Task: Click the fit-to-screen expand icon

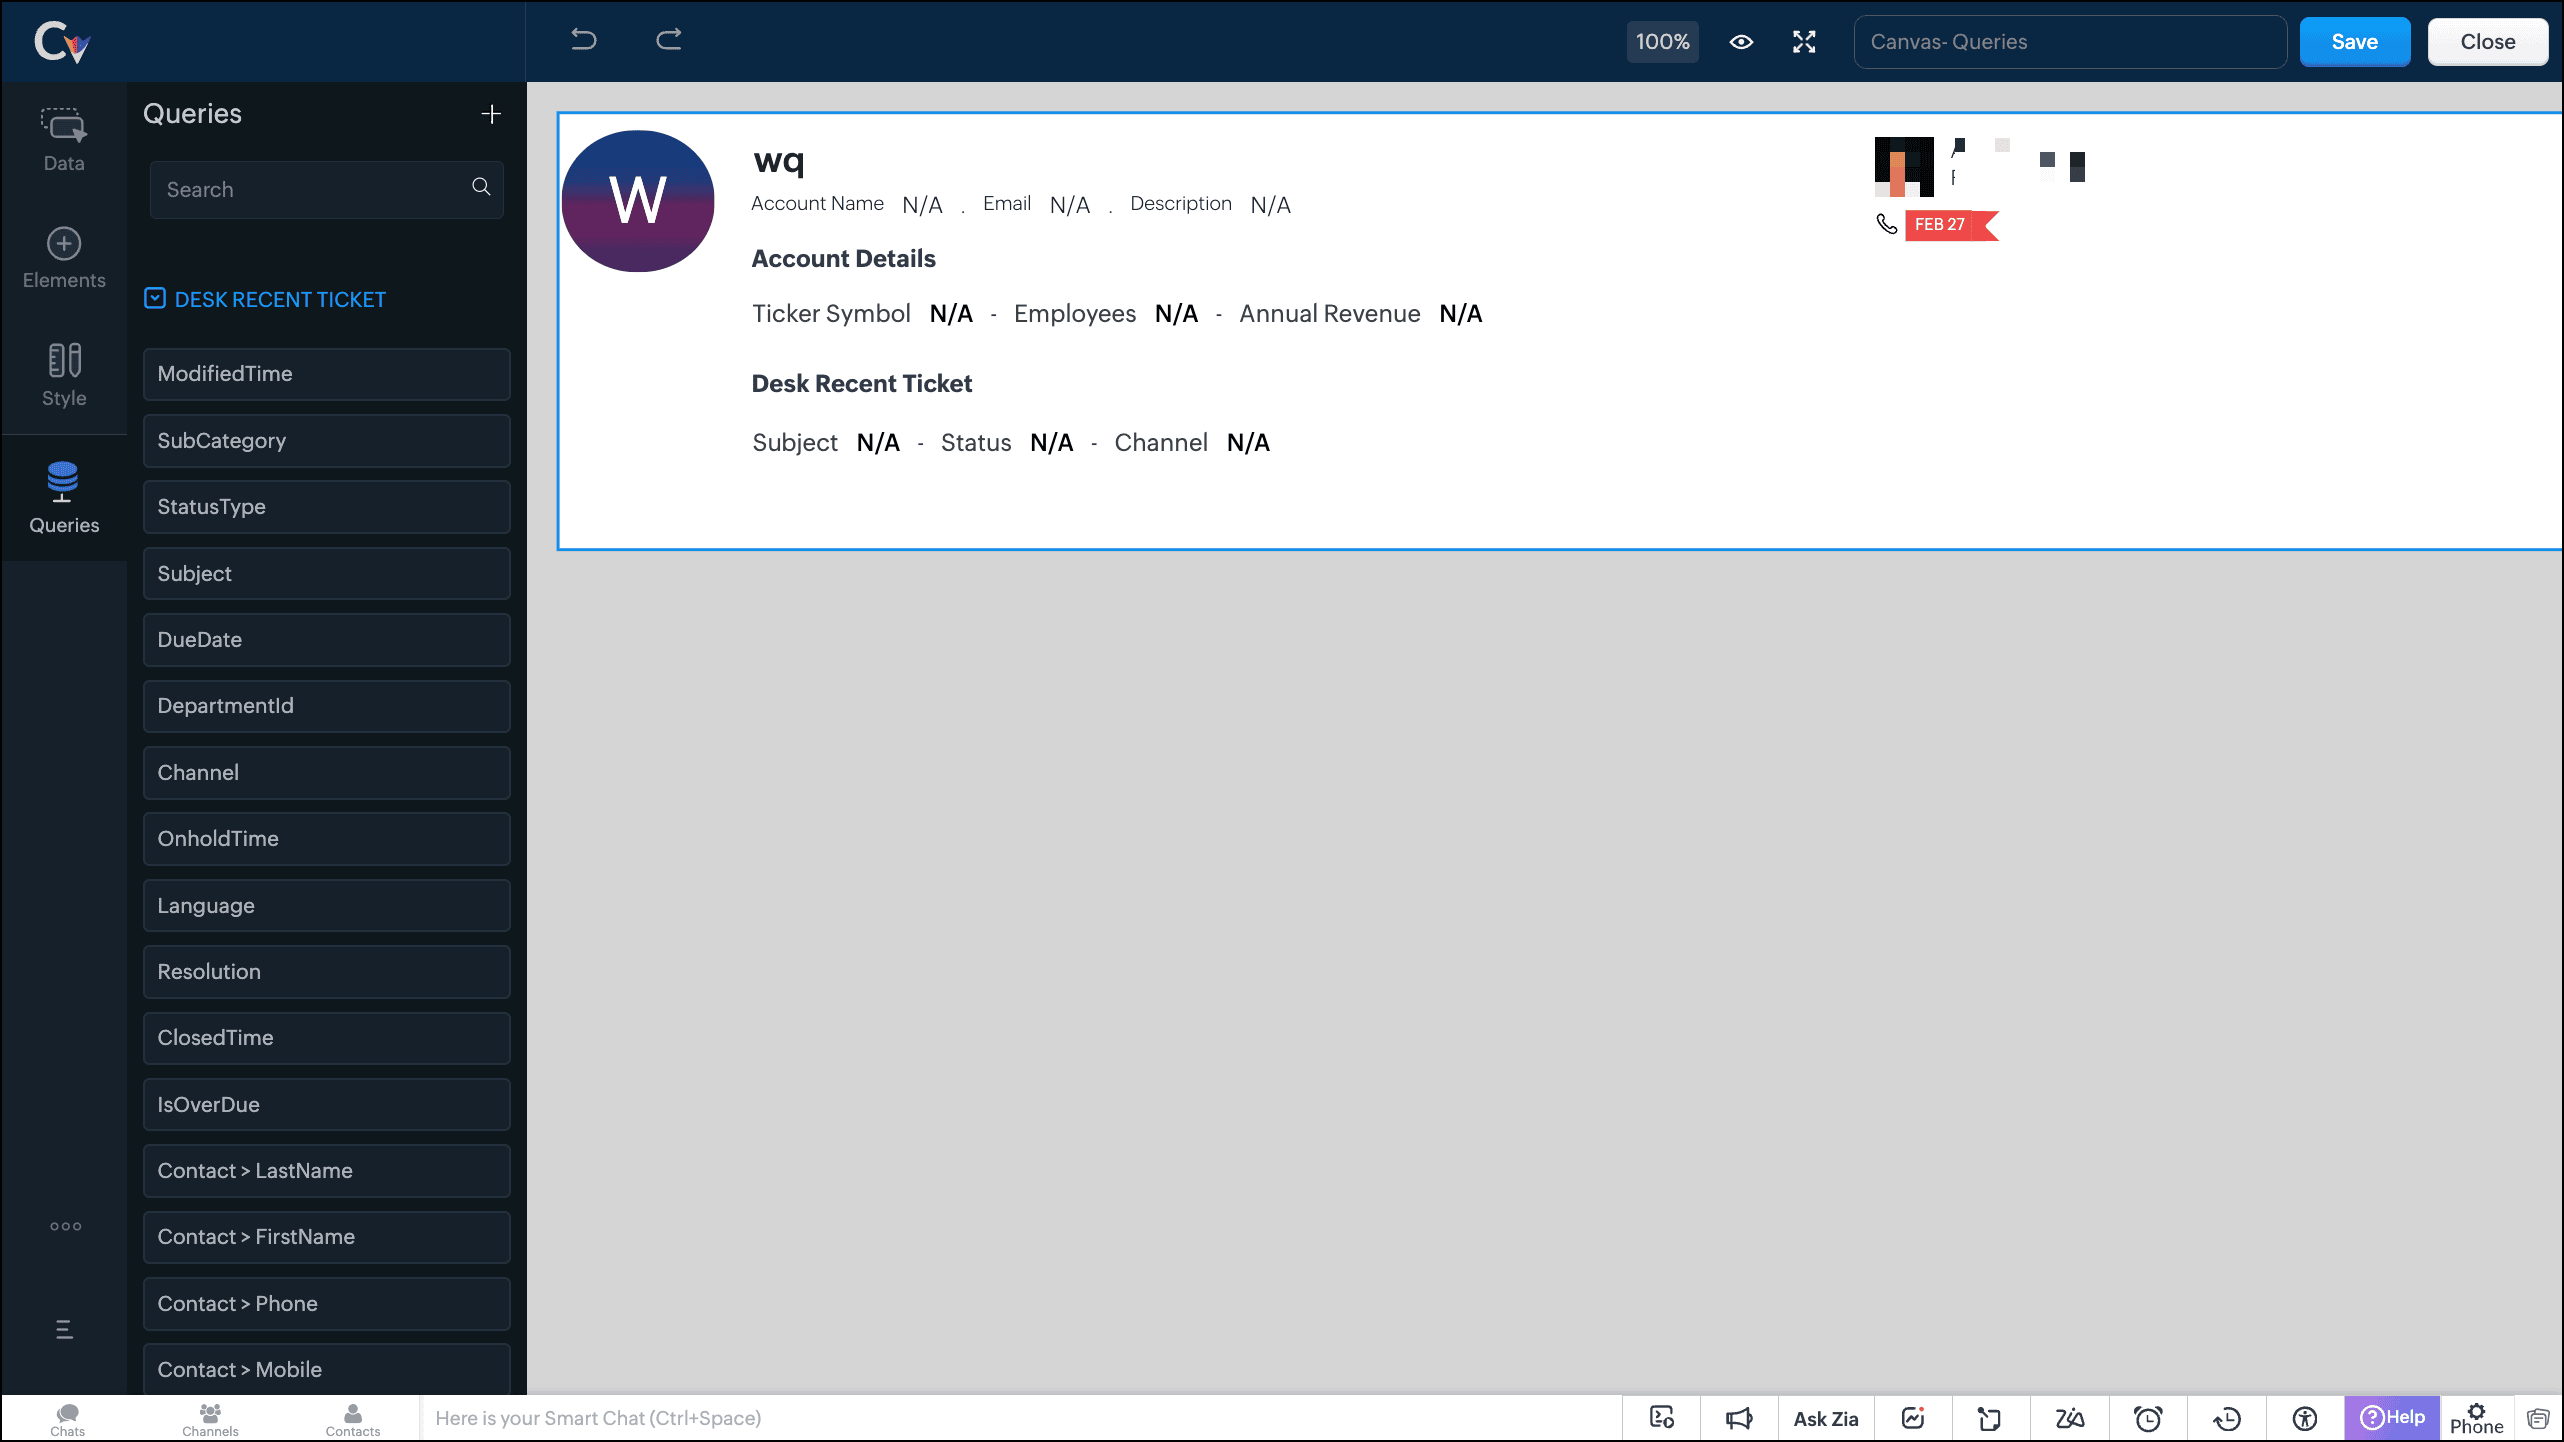Action: point(1804,42)
